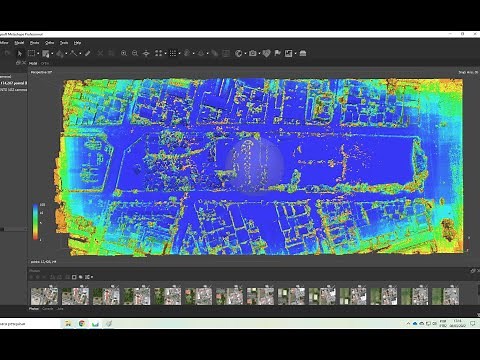Viewport: 480px width, 360px height.
Task: Switch to the Model view tab
Action: click(x=33, y=63)
